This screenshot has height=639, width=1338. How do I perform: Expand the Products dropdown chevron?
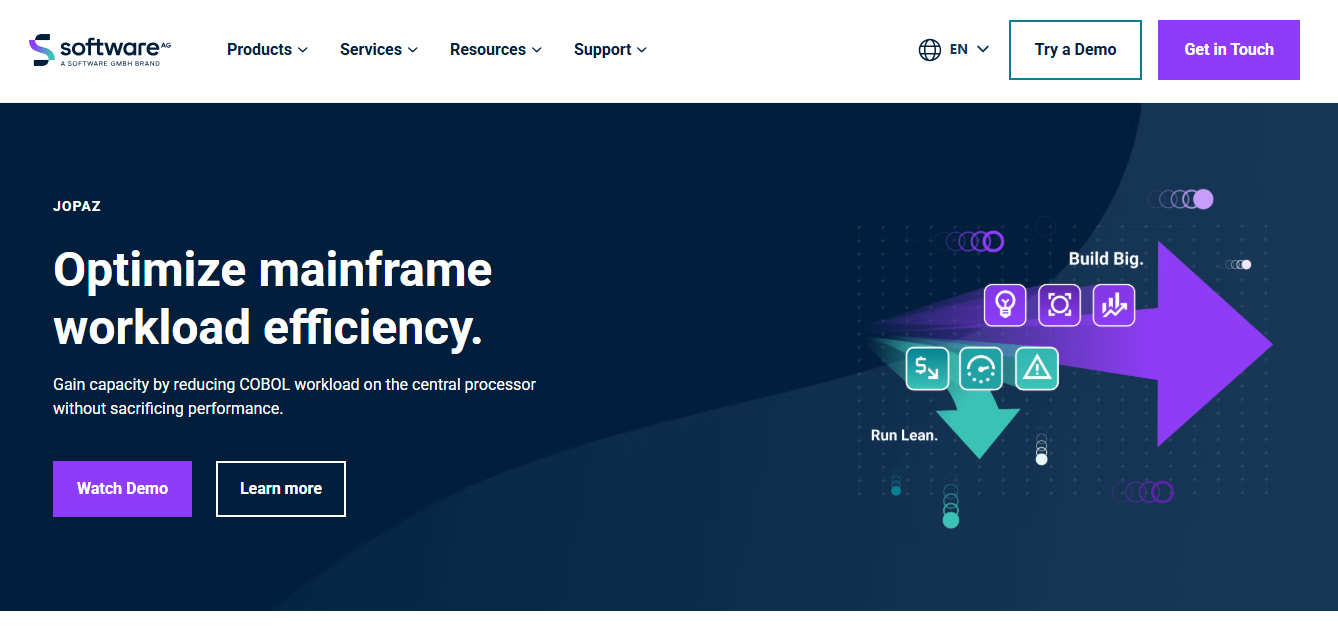(303, 50)
